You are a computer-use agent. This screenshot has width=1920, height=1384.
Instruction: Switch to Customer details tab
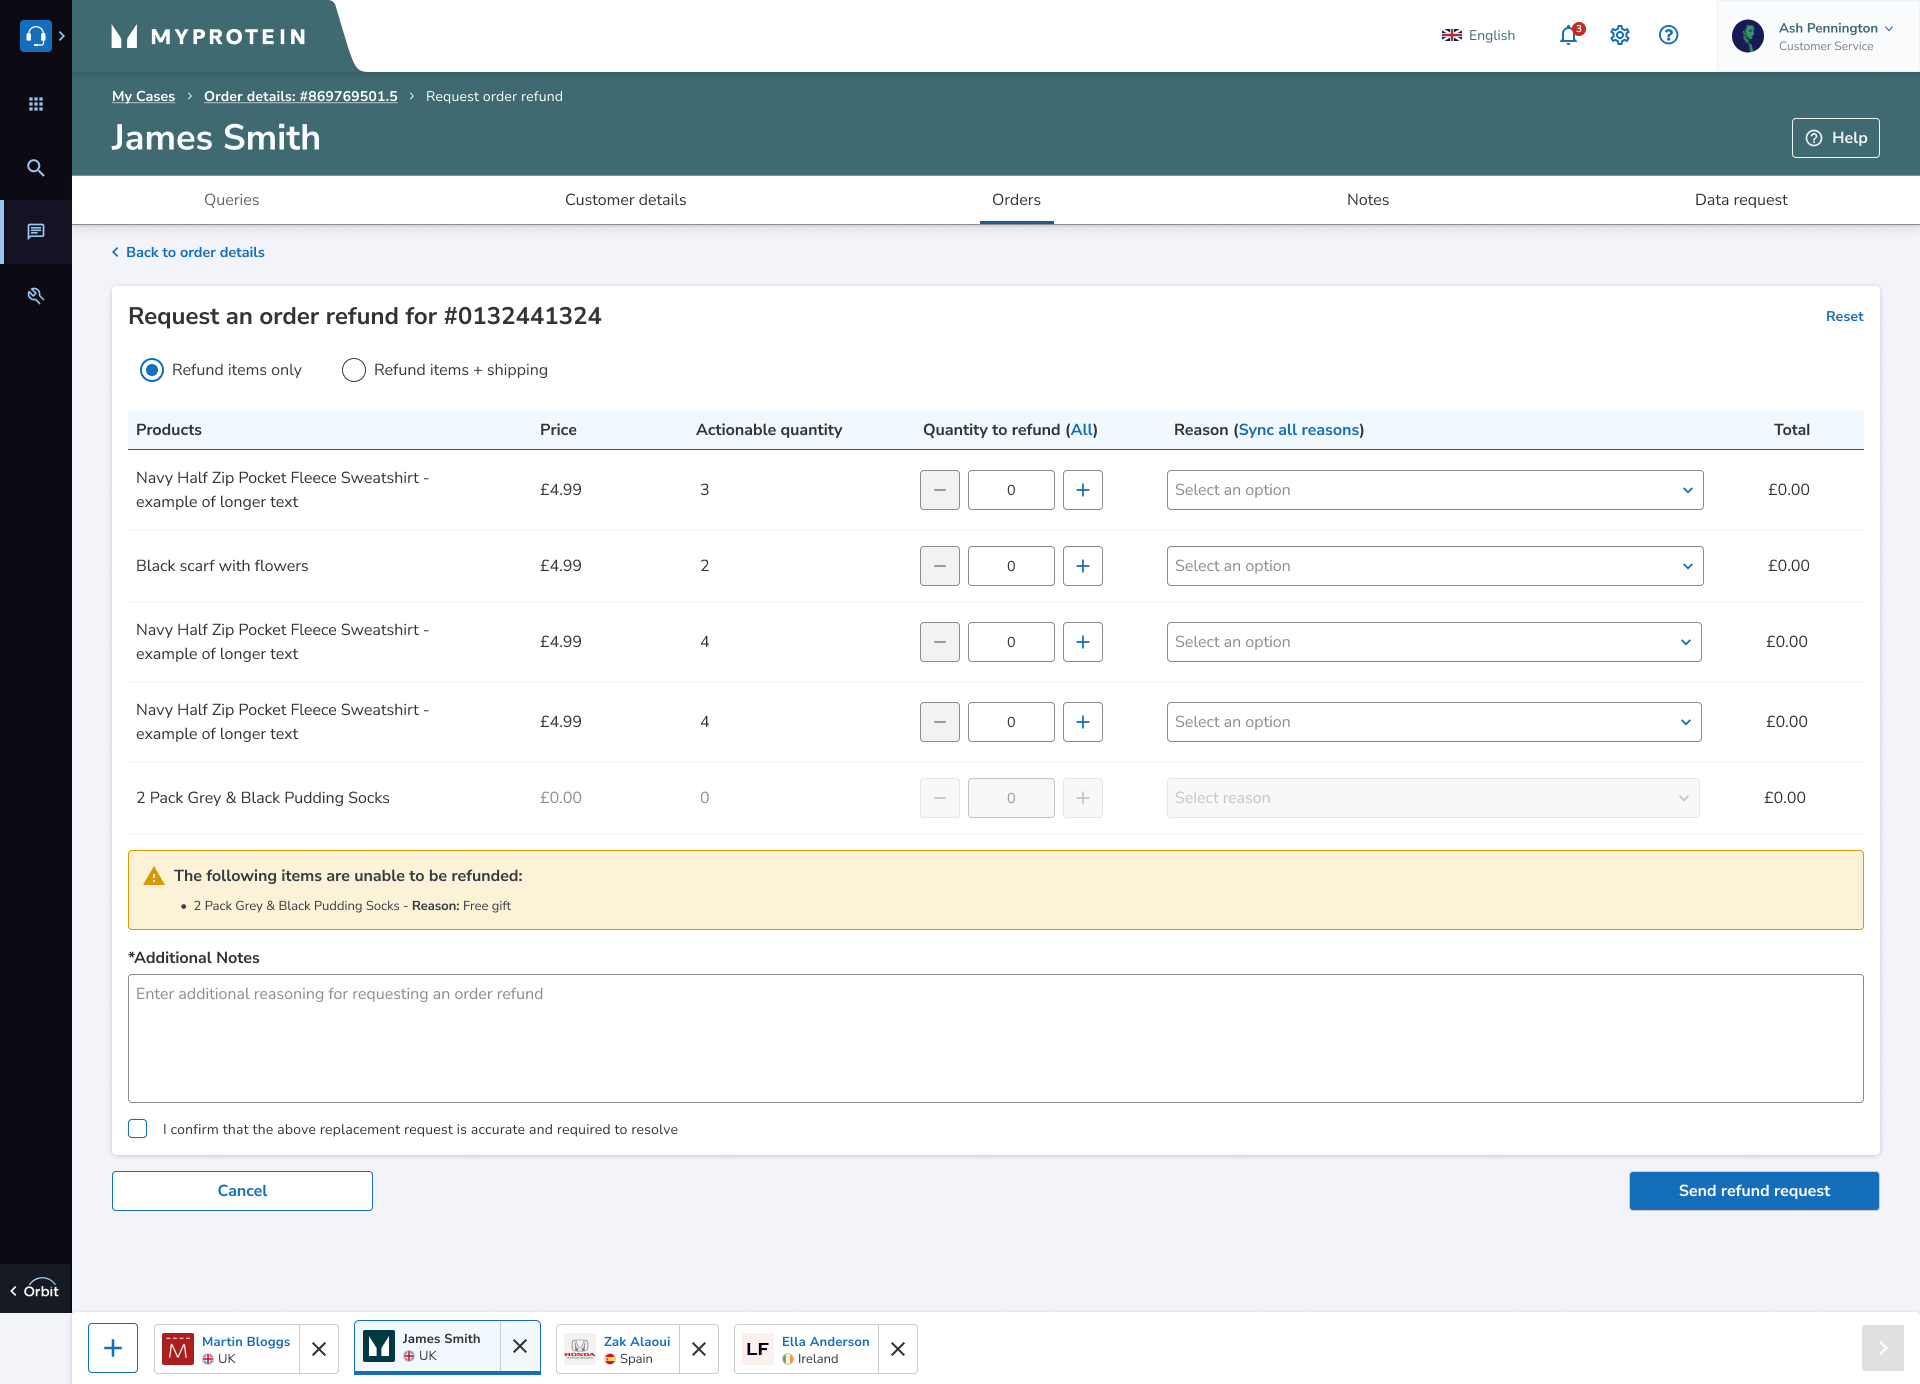625,200
